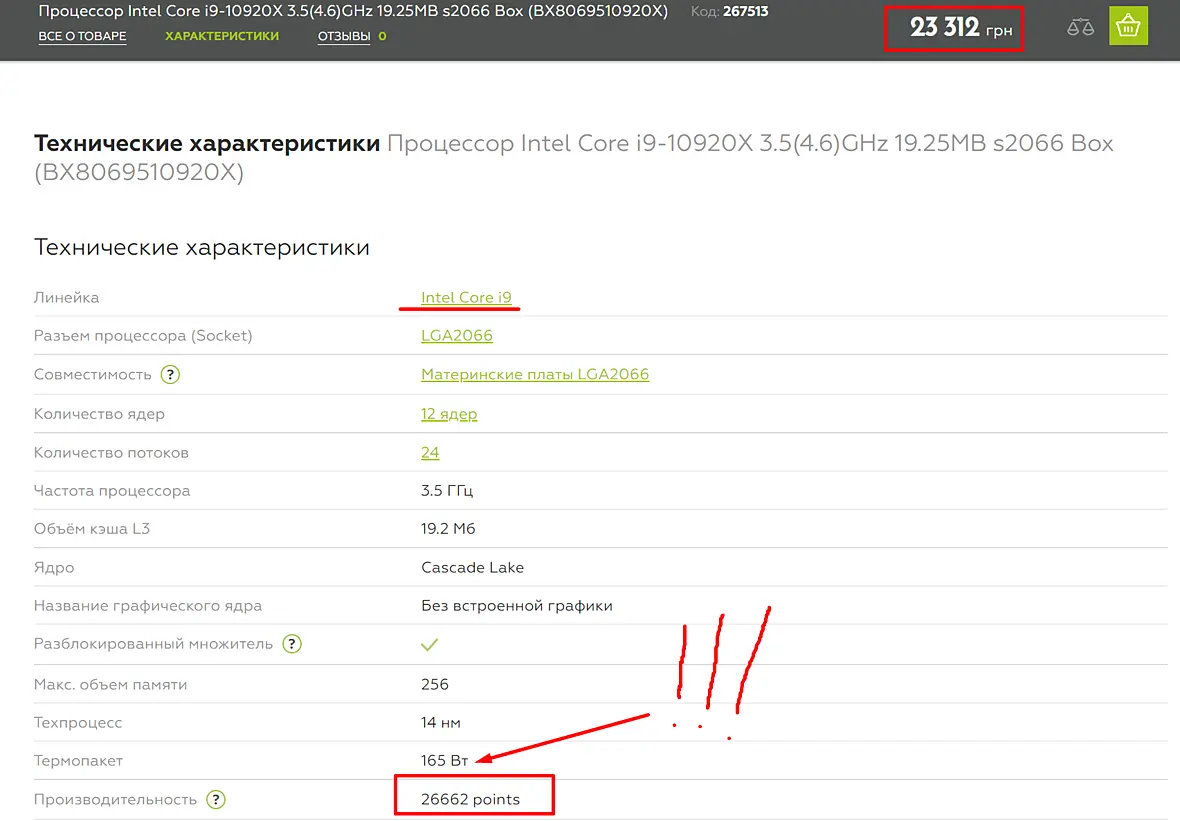Click the Частота процессора label
The image size is (1180, 821).
[x=112, y=491]
